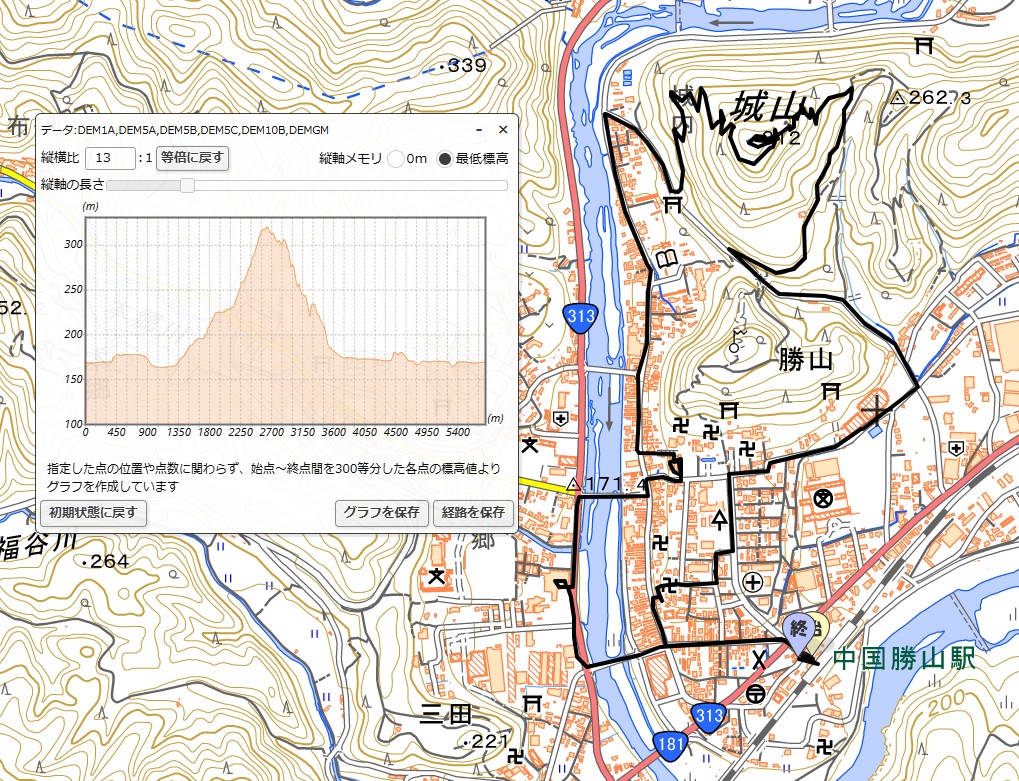Click the Route 181 highway shield
The image size is (1019, 781).
pos(668,743)
